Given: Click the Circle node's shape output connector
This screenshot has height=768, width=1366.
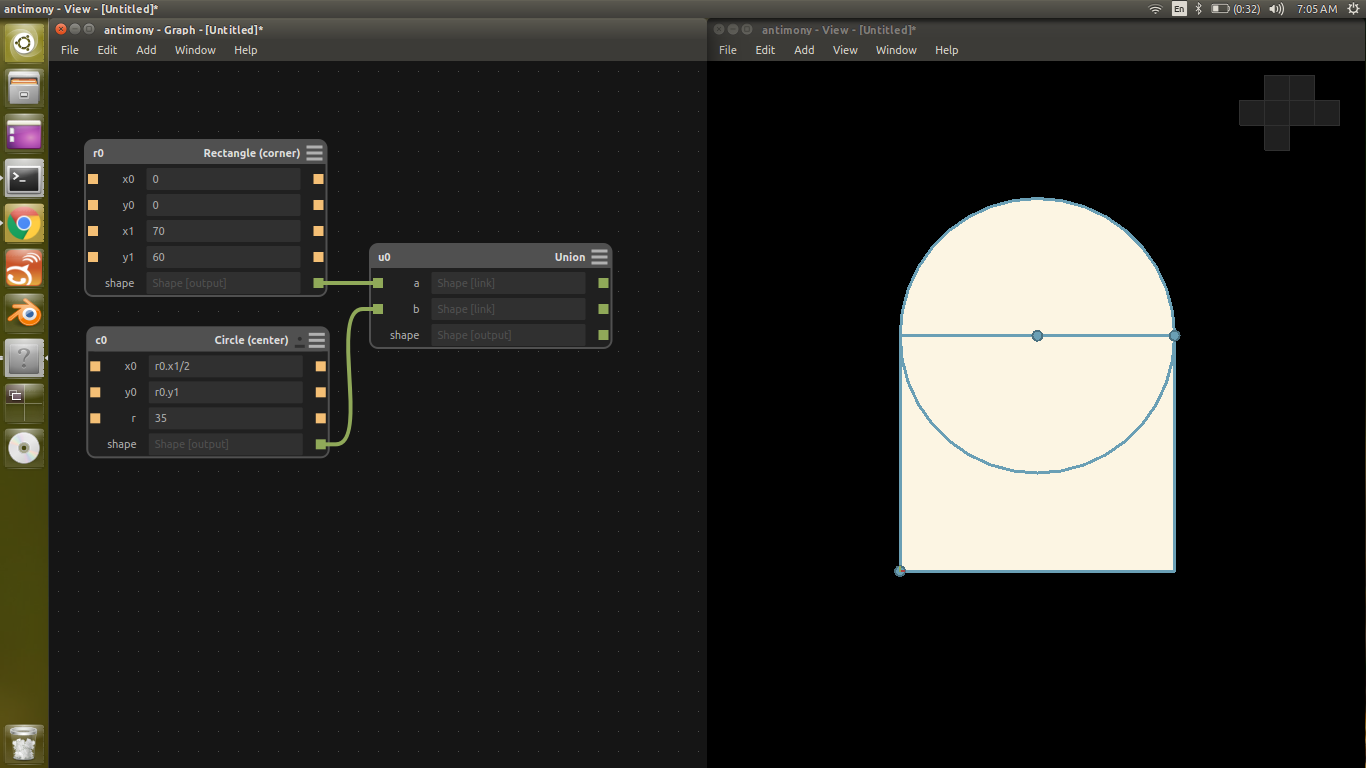Looking at the screenshot, I should coord(319,444).
